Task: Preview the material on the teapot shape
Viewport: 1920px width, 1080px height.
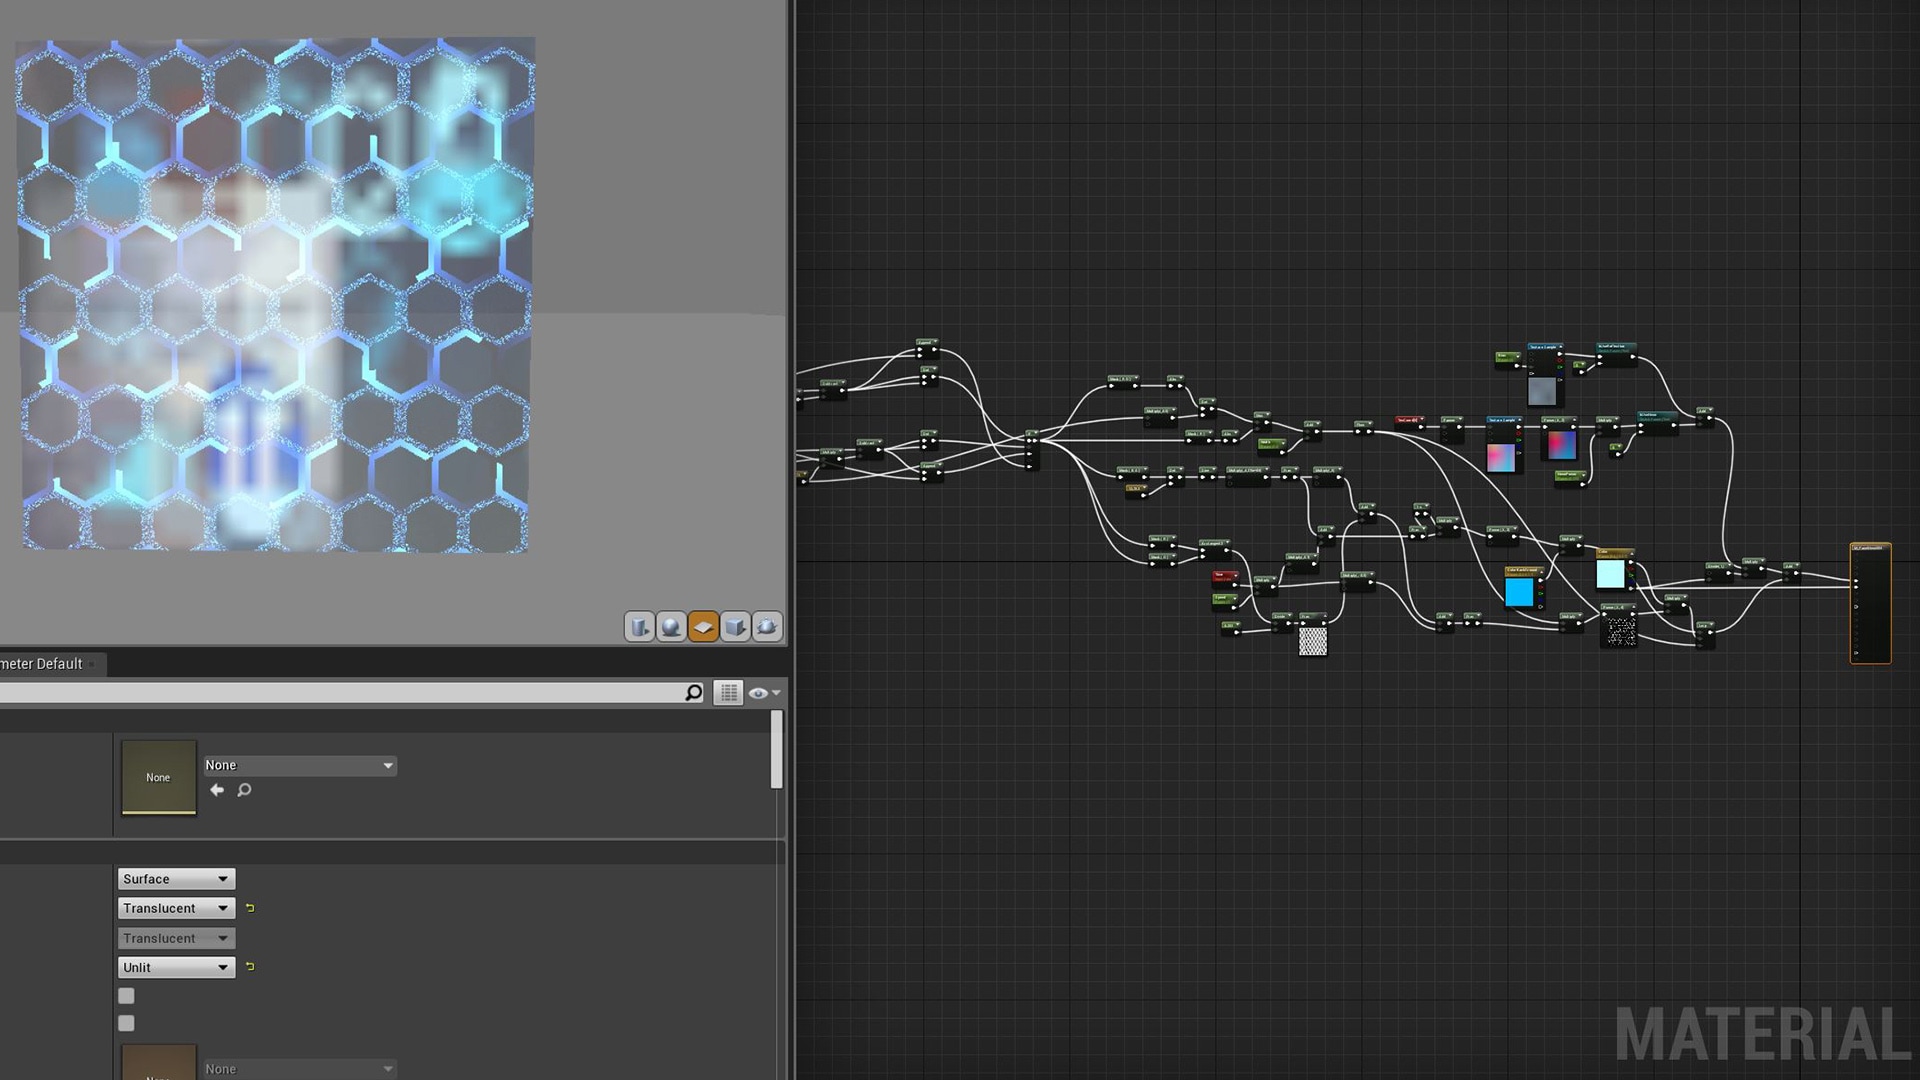Action: pos(766,626)
